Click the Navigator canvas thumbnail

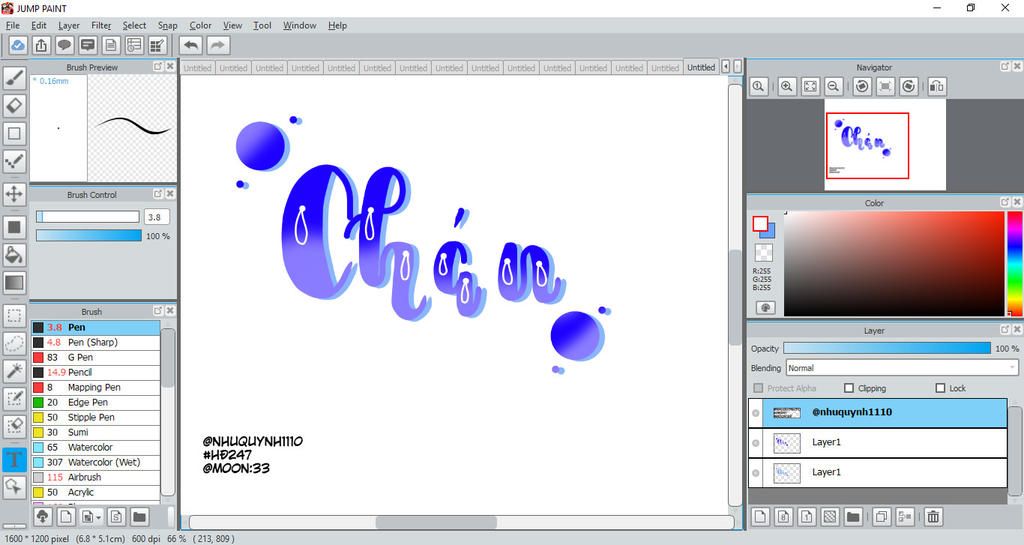[x=885, y=145]
